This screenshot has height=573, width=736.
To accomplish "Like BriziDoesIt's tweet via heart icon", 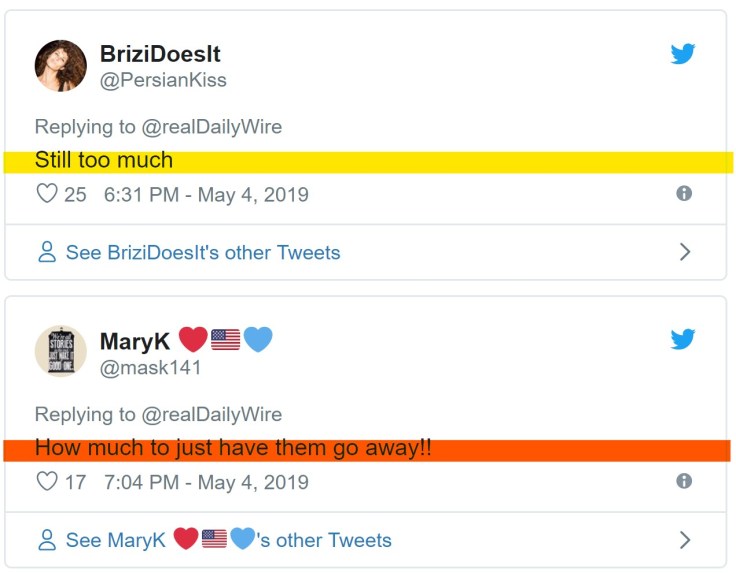I will point(46,194).
